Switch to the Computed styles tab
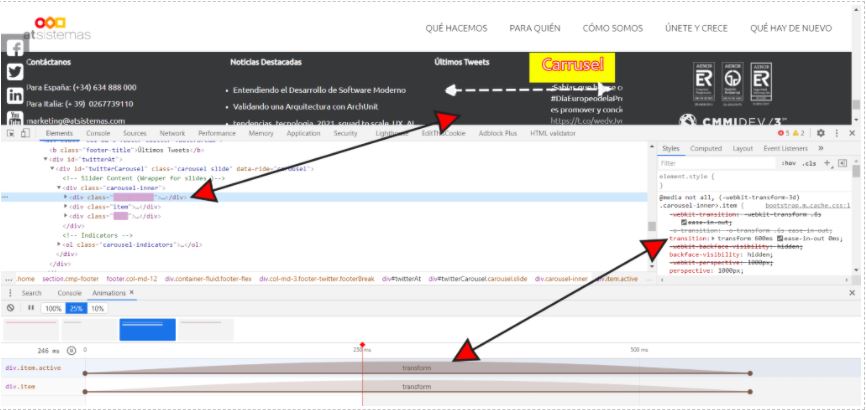The width and height of the screenshot is (866, 410). pyautogui.click(x=706, y=148)
